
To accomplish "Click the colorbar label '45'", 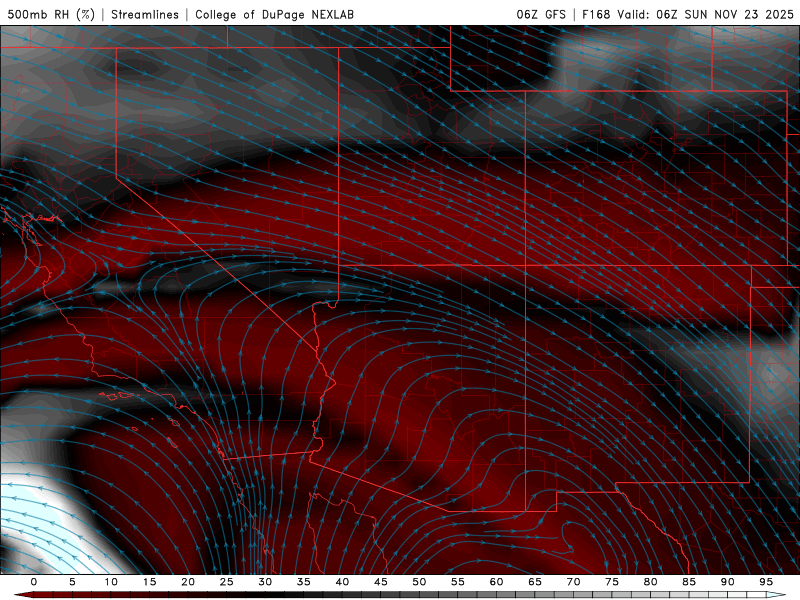I will (x=381, y=582).
